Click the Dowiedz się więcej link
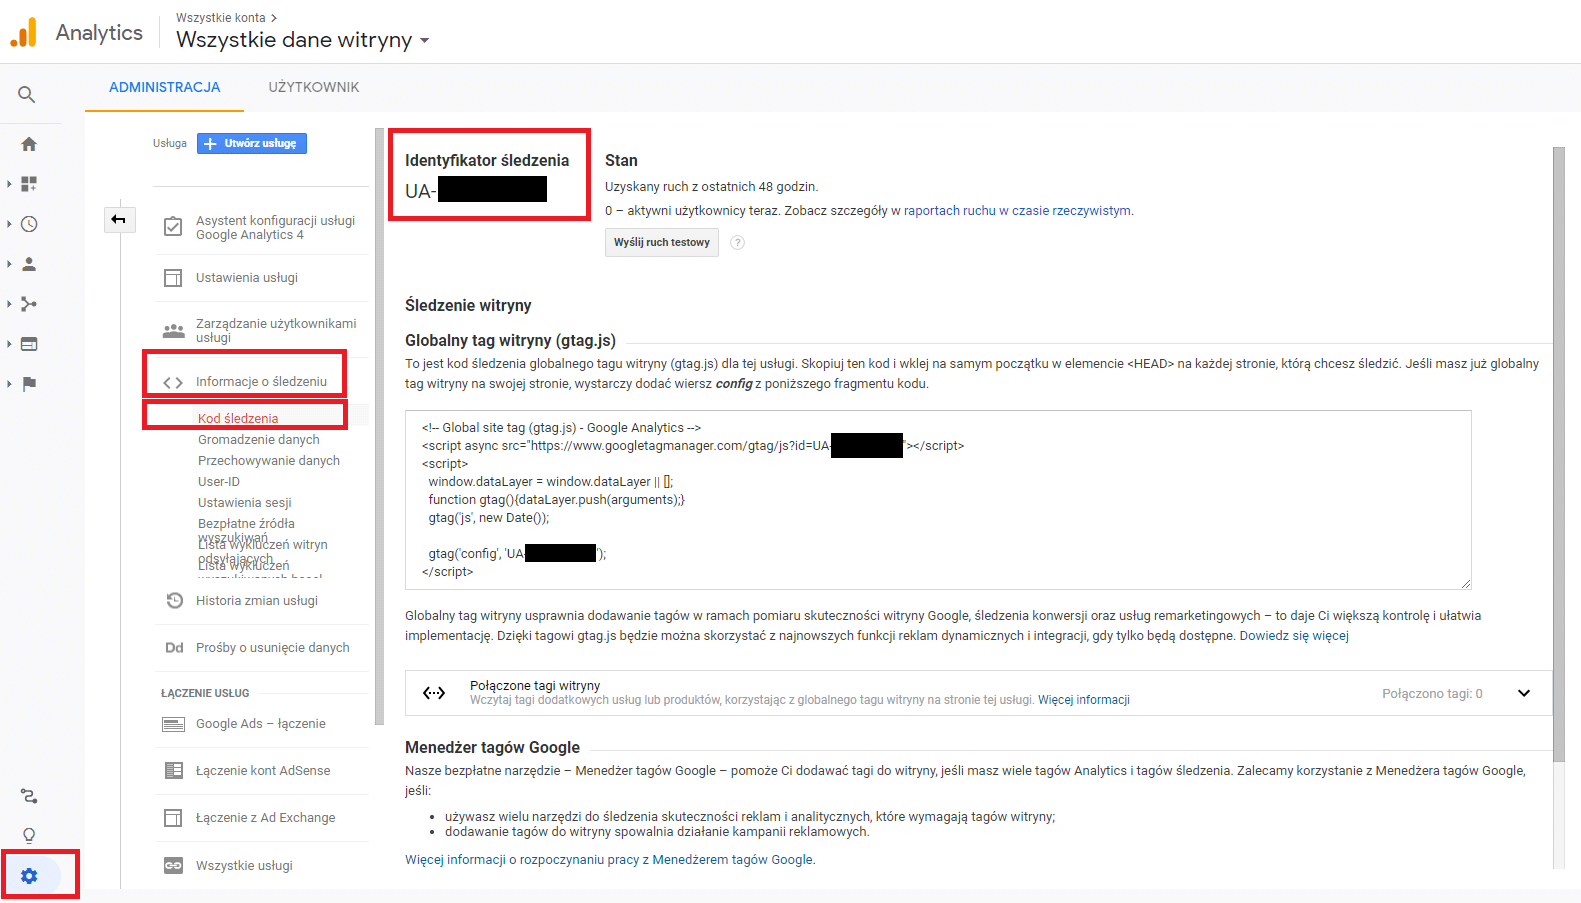 pyautogui.click(x=1294, y=636)
